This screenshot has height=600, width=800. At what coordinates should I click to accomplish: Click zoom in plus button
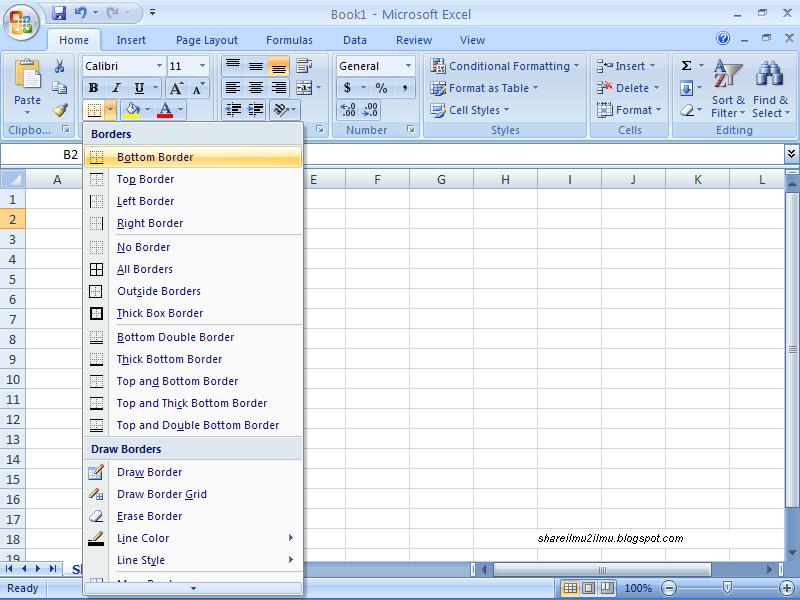(786, 588)
